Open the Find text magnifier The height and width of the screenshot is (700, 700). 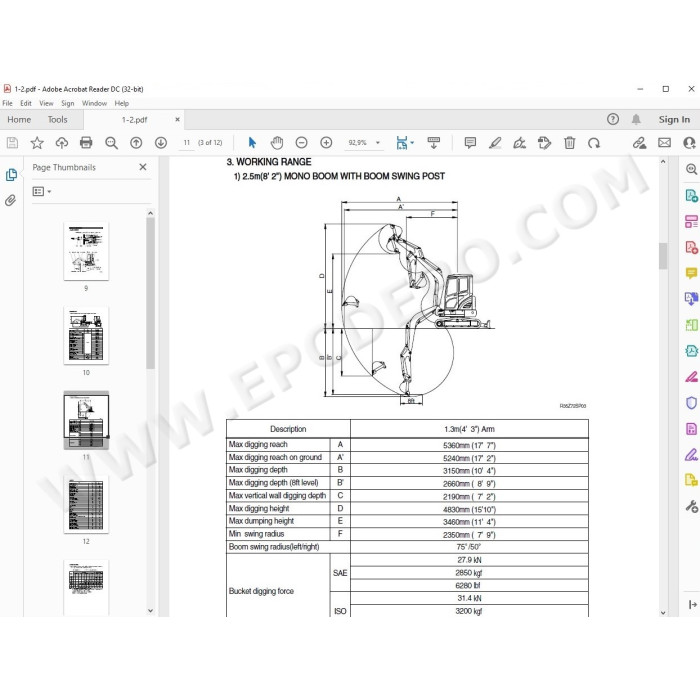tap(111, 143)
